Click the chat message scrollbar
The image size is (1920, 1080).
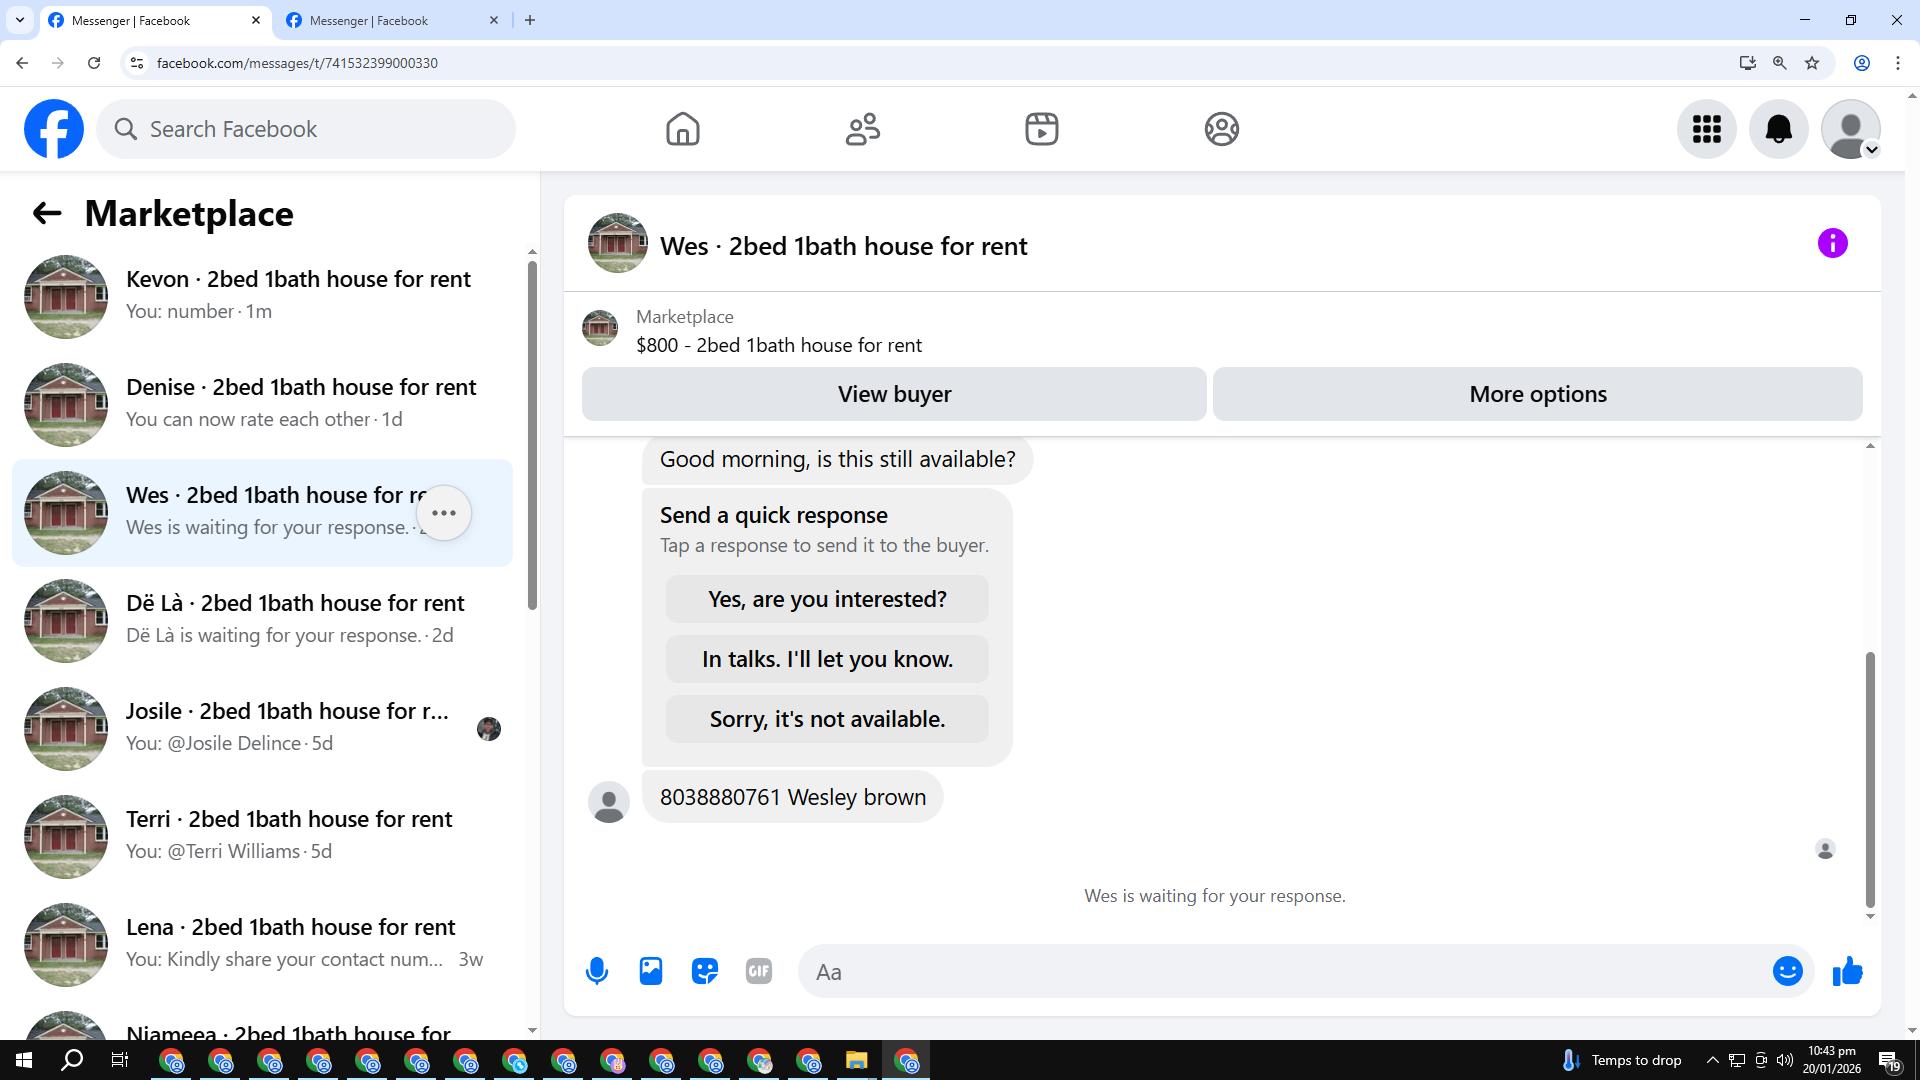click(1870, 780)
